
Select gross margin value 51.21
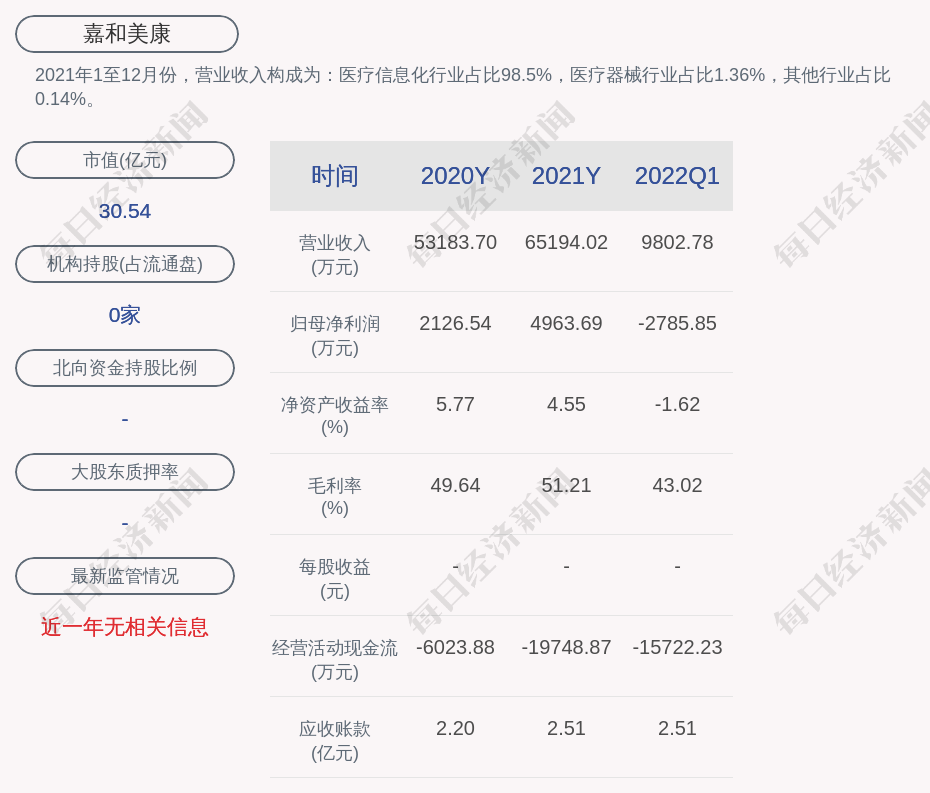[566, 485]
